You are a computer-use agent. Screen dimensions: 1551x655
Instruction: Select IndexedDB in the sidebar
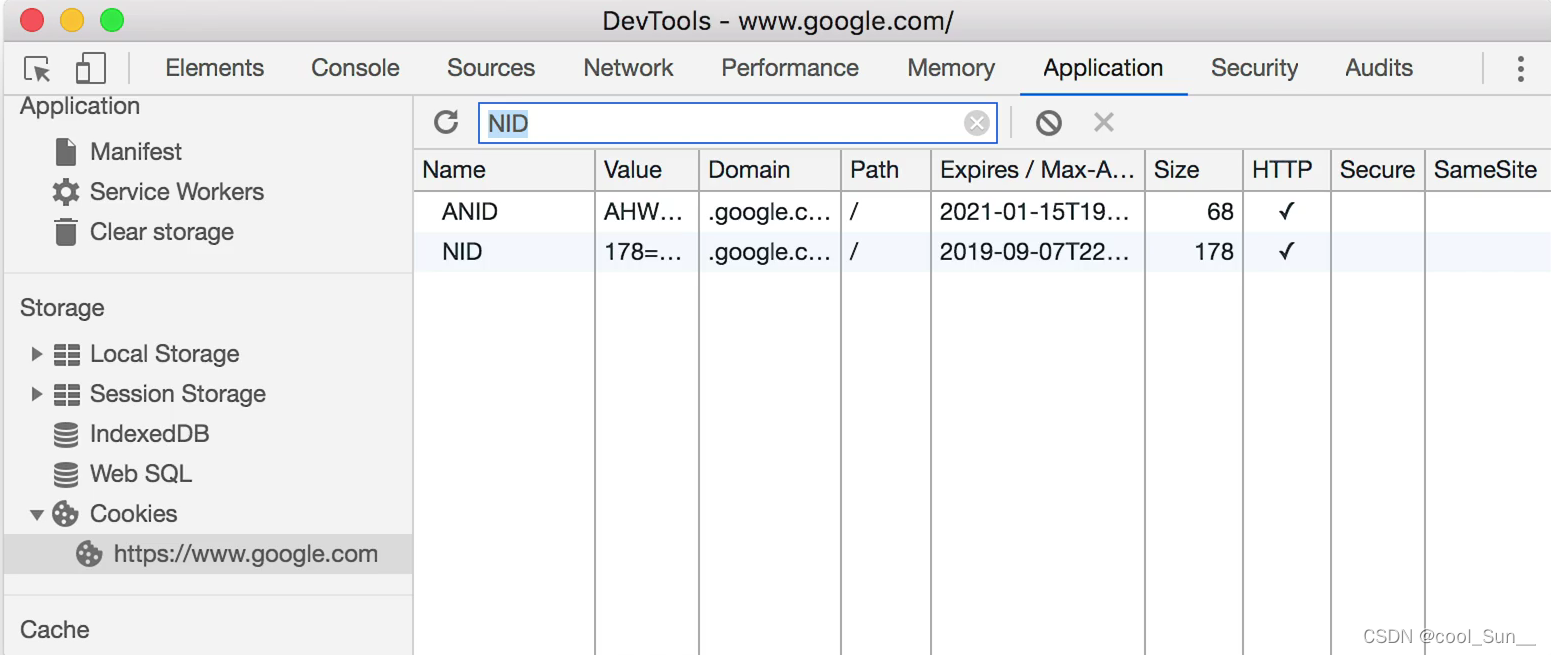pyautogui.click(x=150, y=434)
